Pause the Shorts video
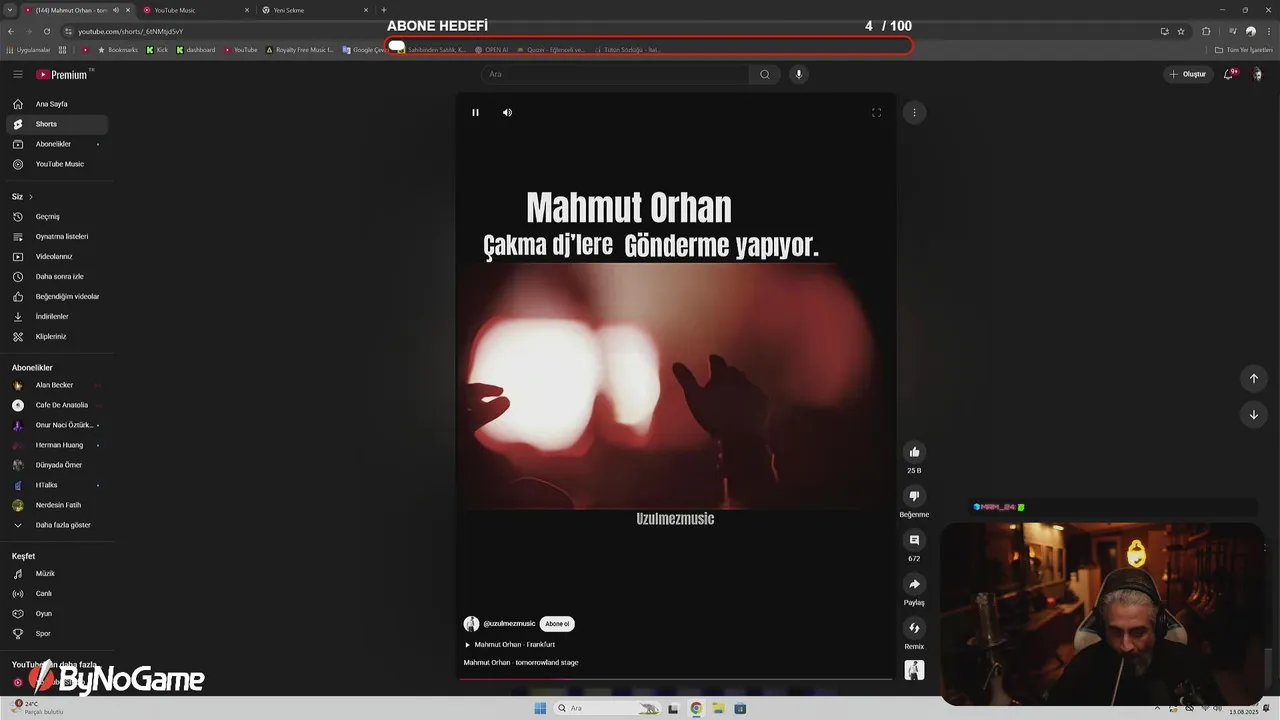Viewport: 1280px width, 720px height. click(475, 113)
